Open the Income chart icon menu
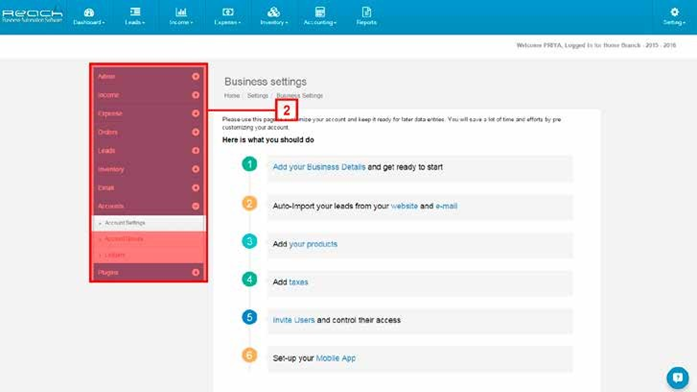The image size is (697, 392). click(x=181, y=12)
